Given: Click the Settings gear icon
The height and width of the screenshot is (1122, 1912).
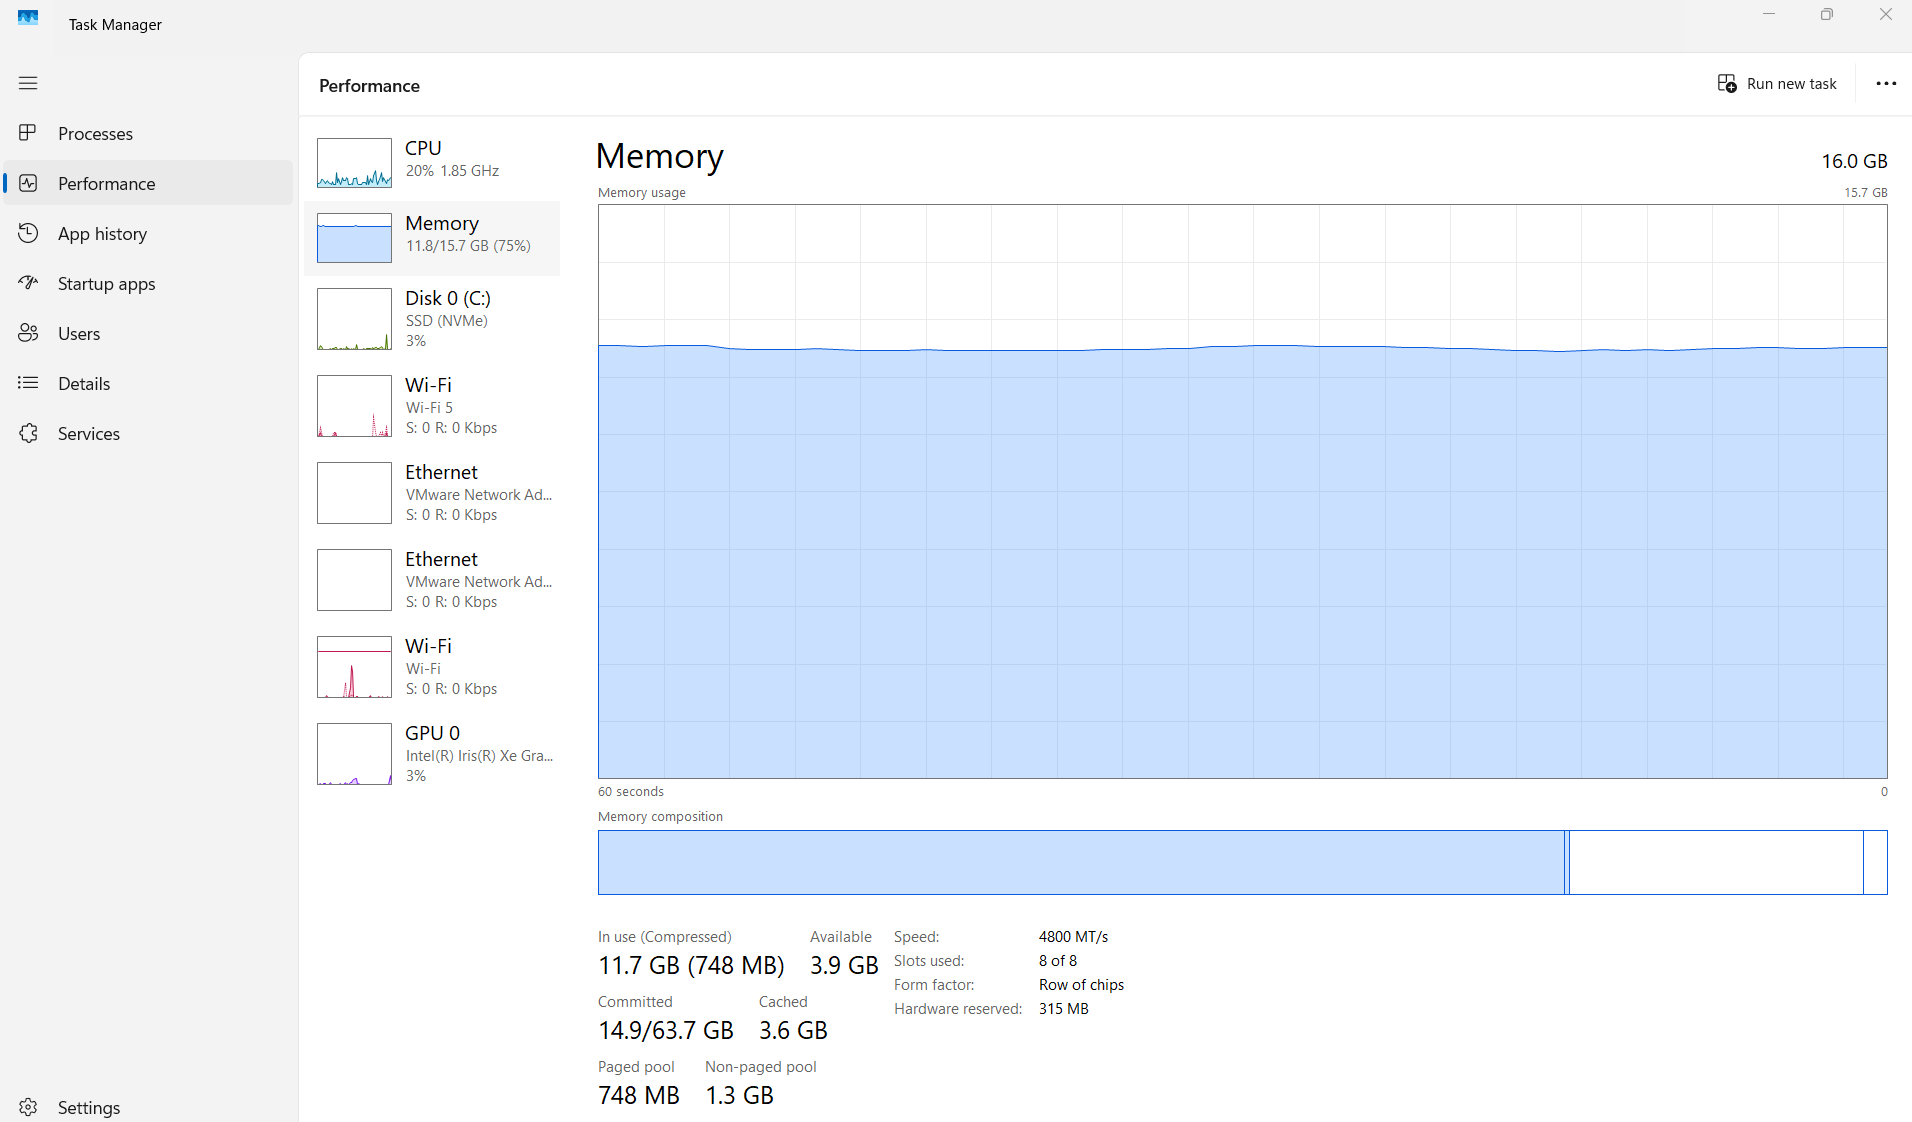Looking at the screenshot, I should (28, 1107).
